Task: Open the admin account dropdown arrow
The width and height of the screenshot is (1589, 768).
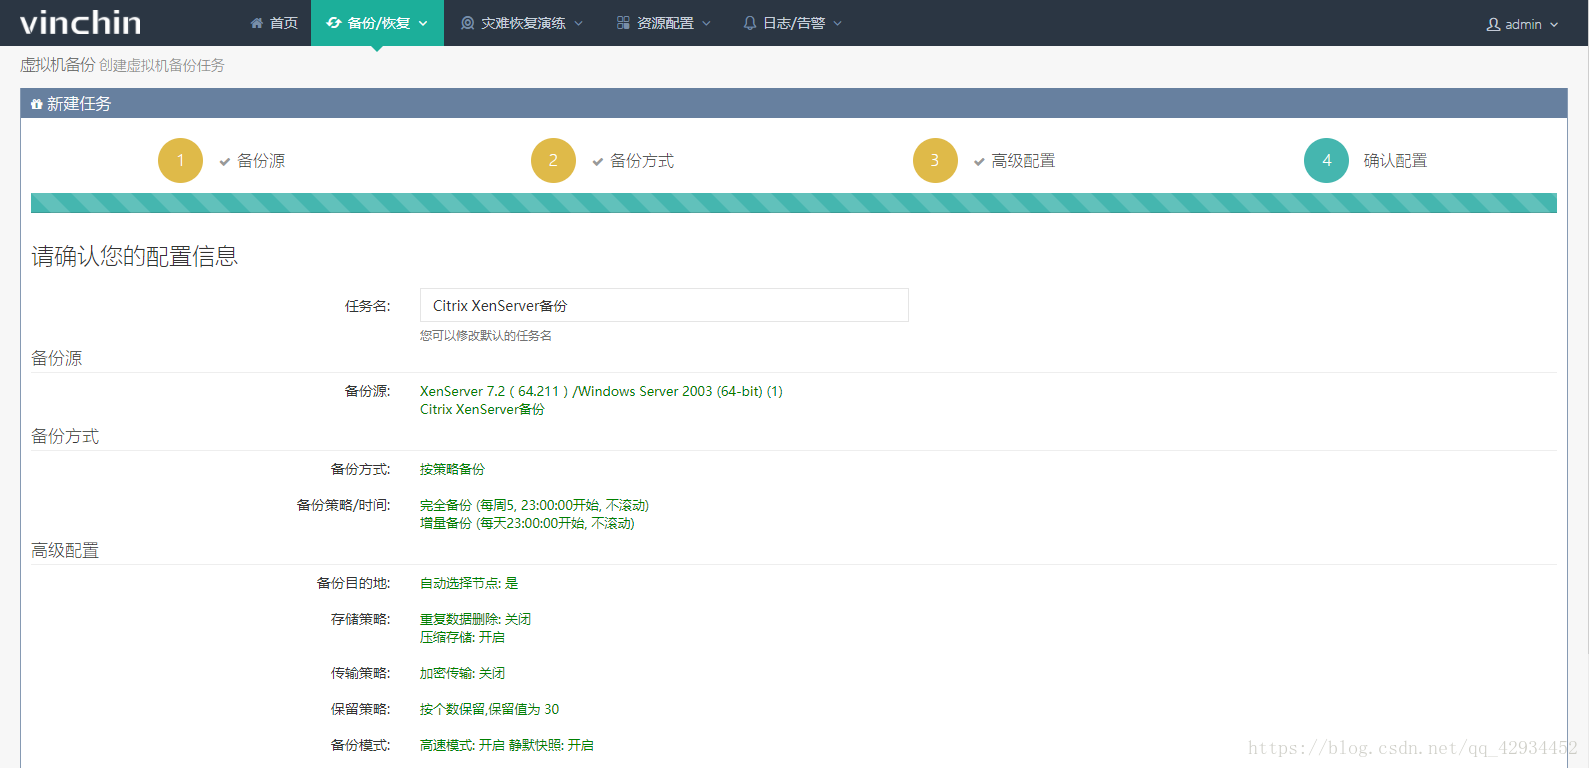Action: (1554, 24)
